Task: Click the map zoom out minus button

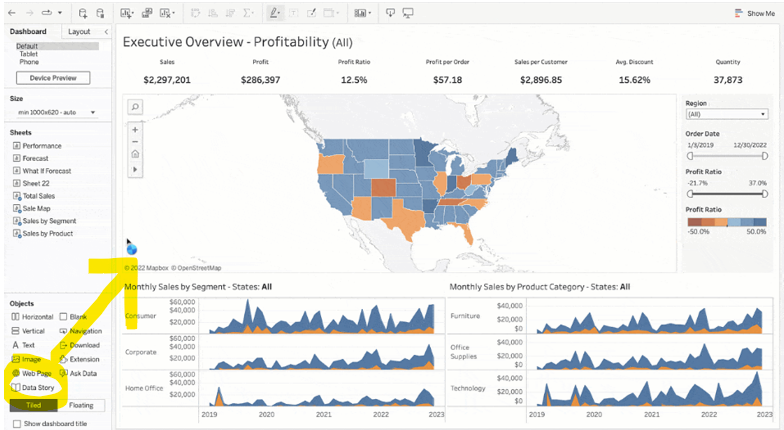Action: (135, 142)
